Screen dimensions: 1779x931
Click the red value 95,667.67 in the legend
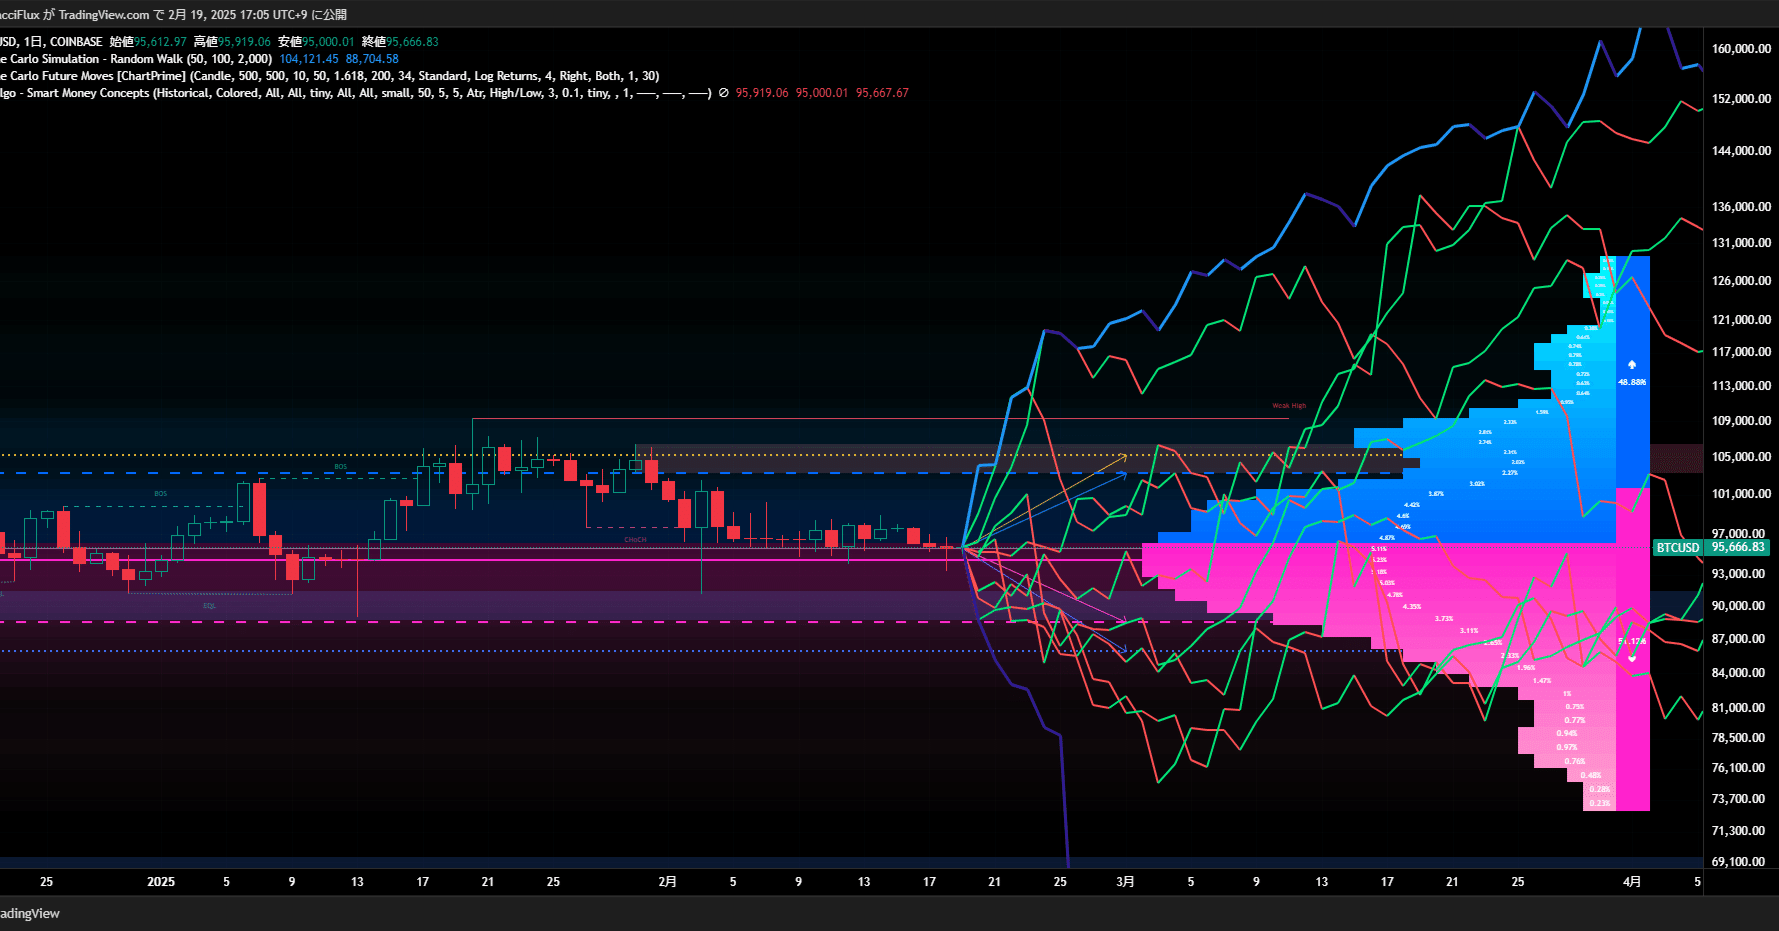point(882,93)
